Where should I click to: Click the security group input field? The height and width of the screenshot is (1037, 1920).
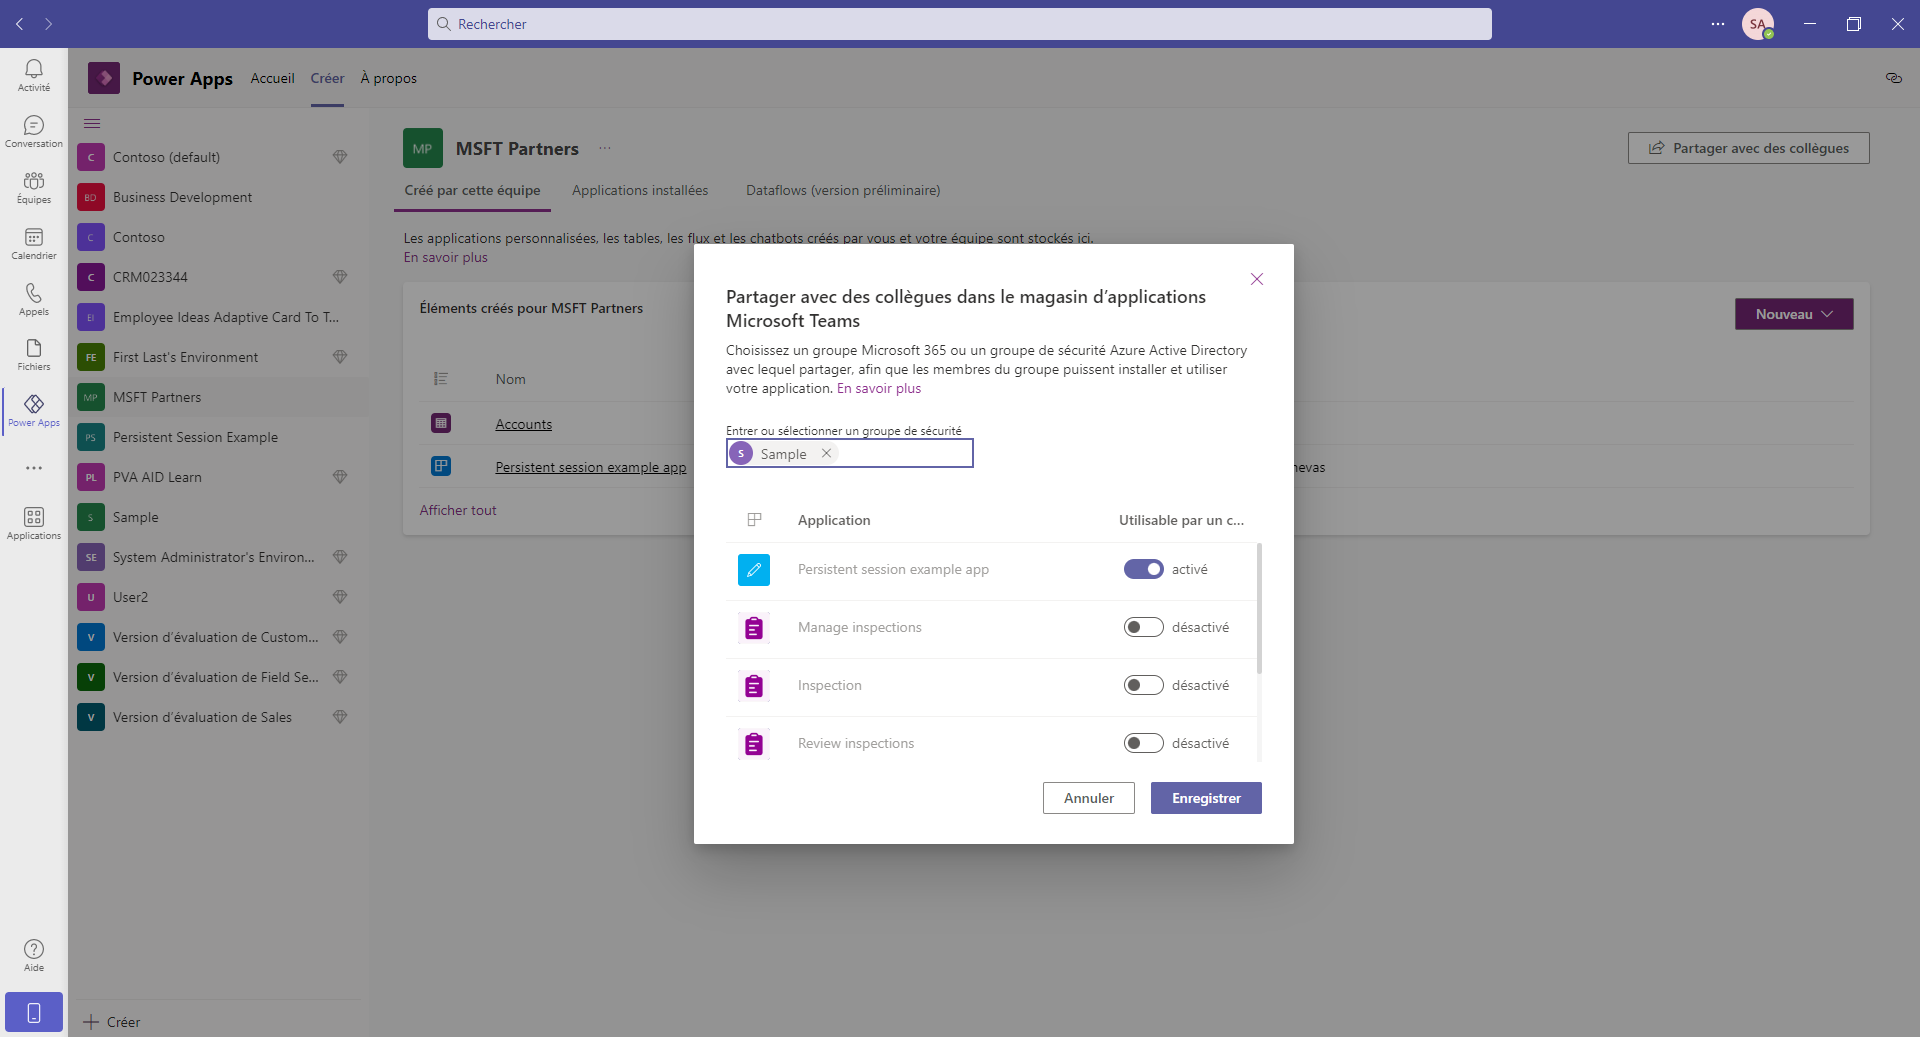pos(850,453)
